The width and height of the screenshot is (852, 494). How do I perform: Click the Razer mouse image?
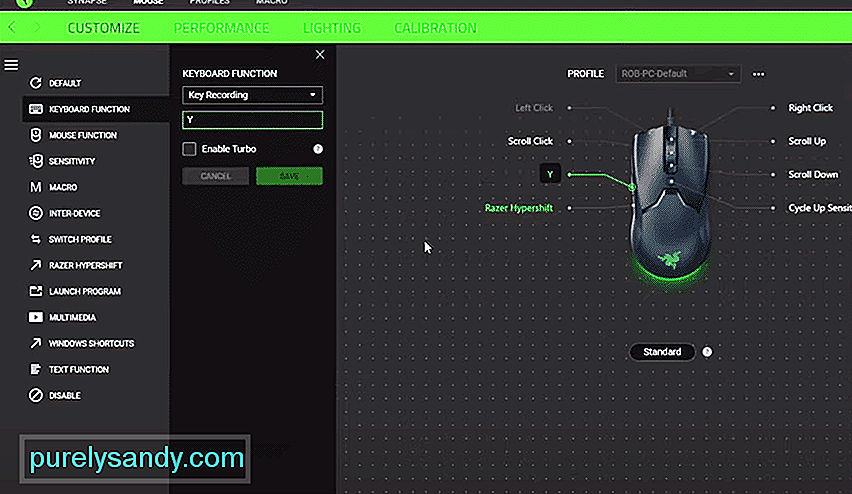tap(671, 200)
